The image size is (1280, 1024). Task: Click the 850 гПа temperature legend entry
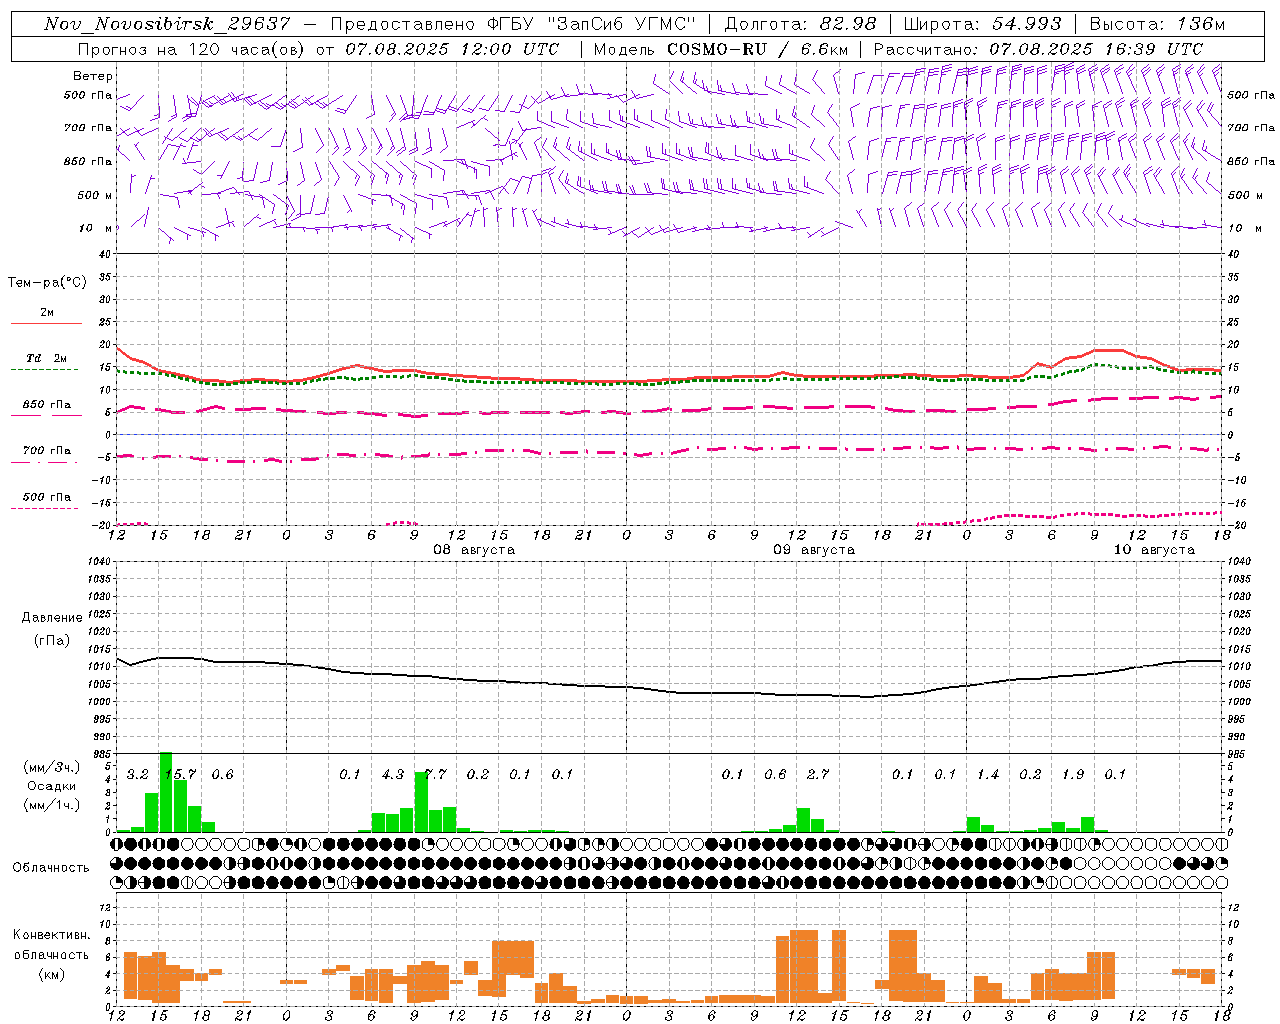(46, 405)
